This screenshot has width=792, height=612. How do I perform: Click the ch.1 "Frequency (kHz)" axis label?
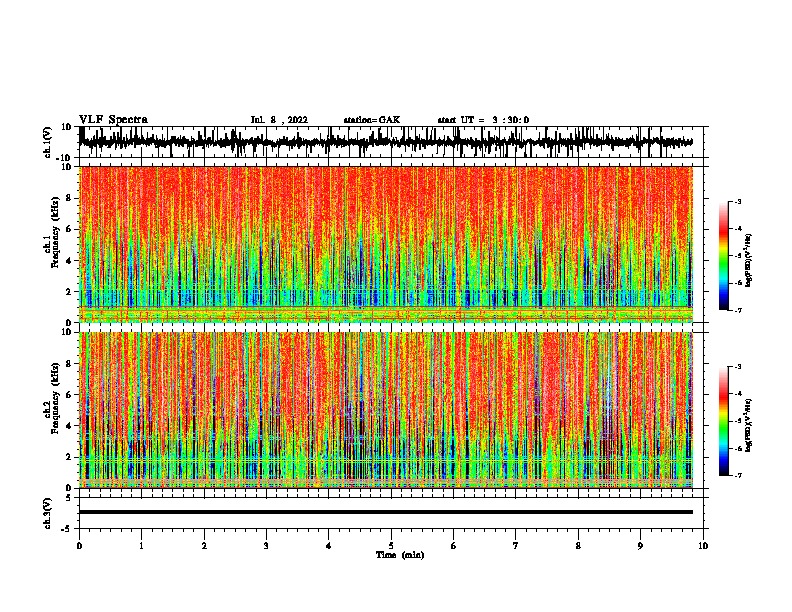pos(55,232)
